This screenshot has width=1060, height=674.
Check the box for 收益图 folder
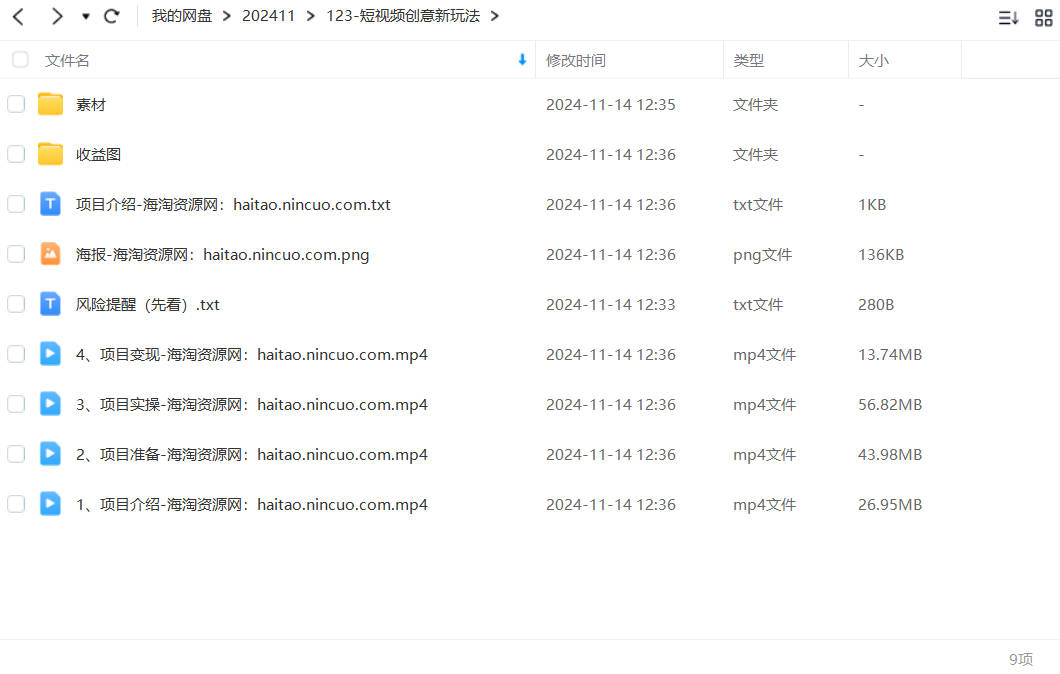point(16,154)
